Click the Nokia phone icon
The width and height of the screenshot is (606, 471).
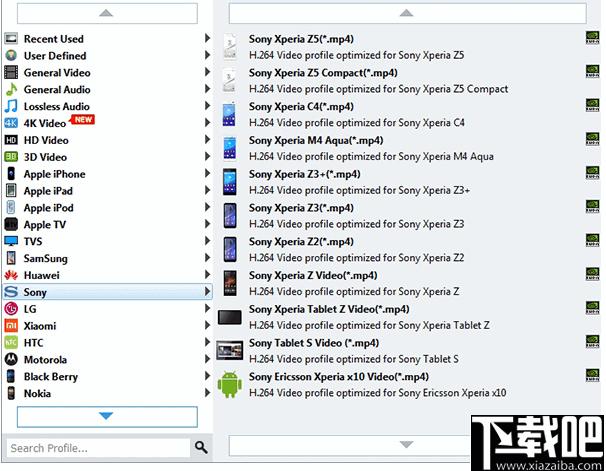(x=11, y=393)
